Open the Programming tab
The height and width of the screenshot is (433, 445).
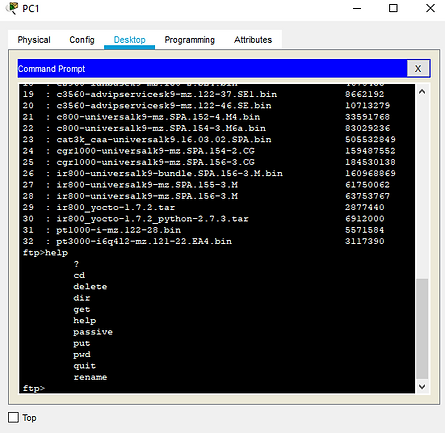coord(189,40)
